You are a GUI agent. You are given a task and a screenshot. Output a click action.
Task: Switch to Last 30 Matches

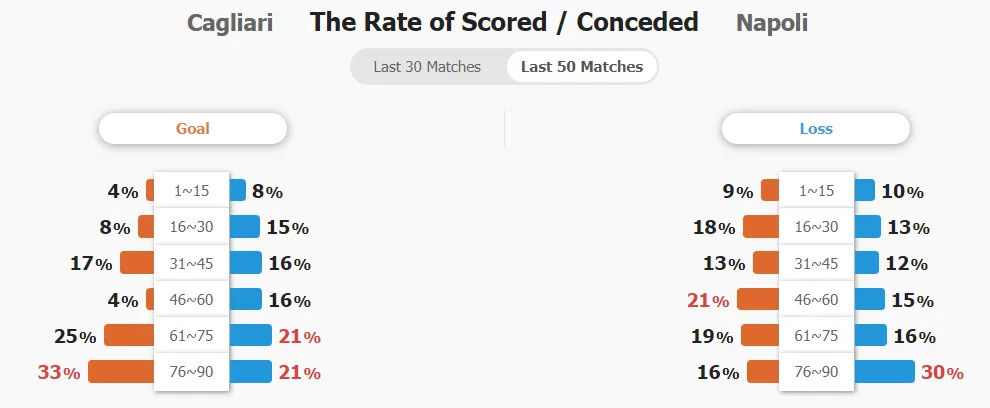(x=427, y=67)
